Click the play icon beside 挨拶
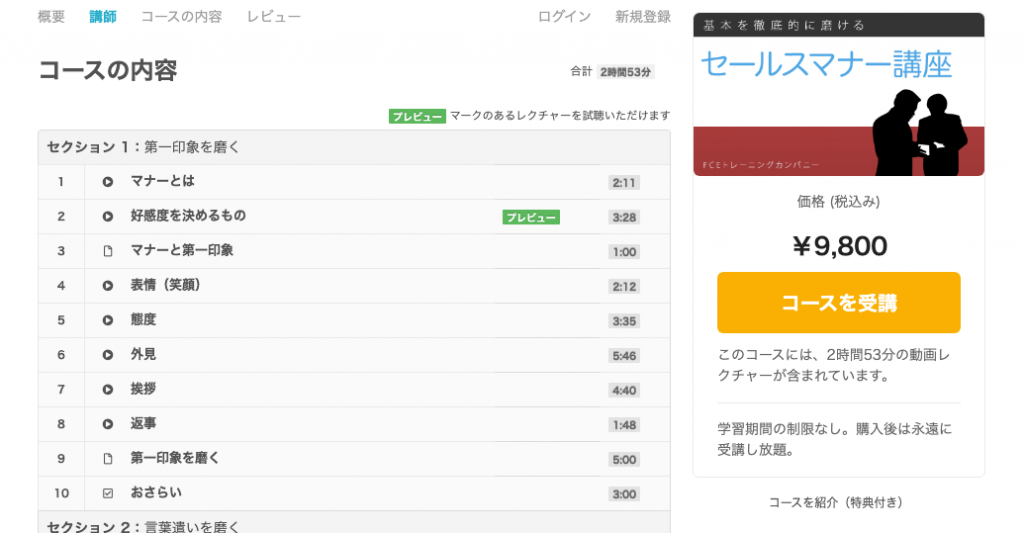 tap(108, 390)
